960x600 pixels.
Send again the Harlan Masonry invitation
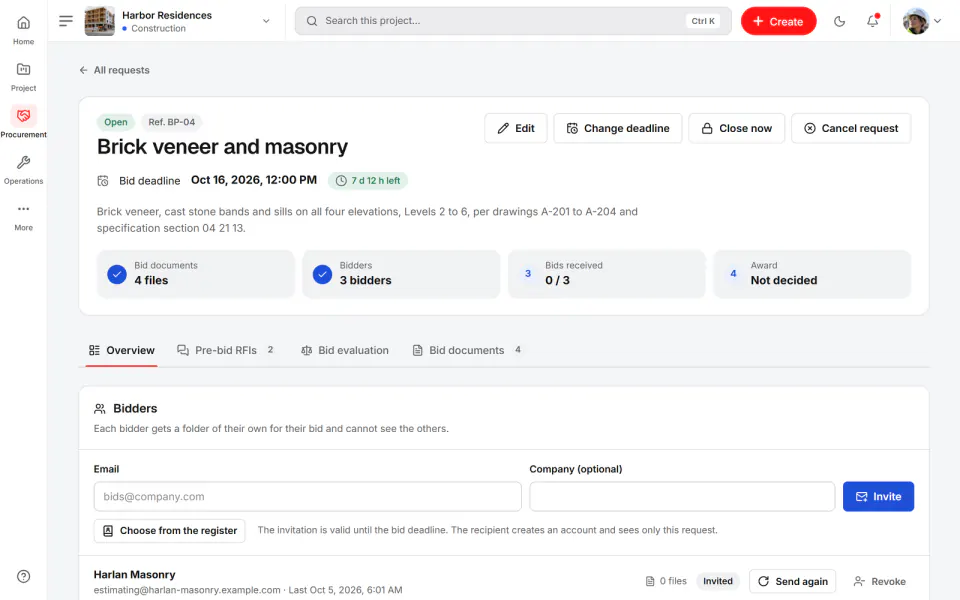[792, 581]
